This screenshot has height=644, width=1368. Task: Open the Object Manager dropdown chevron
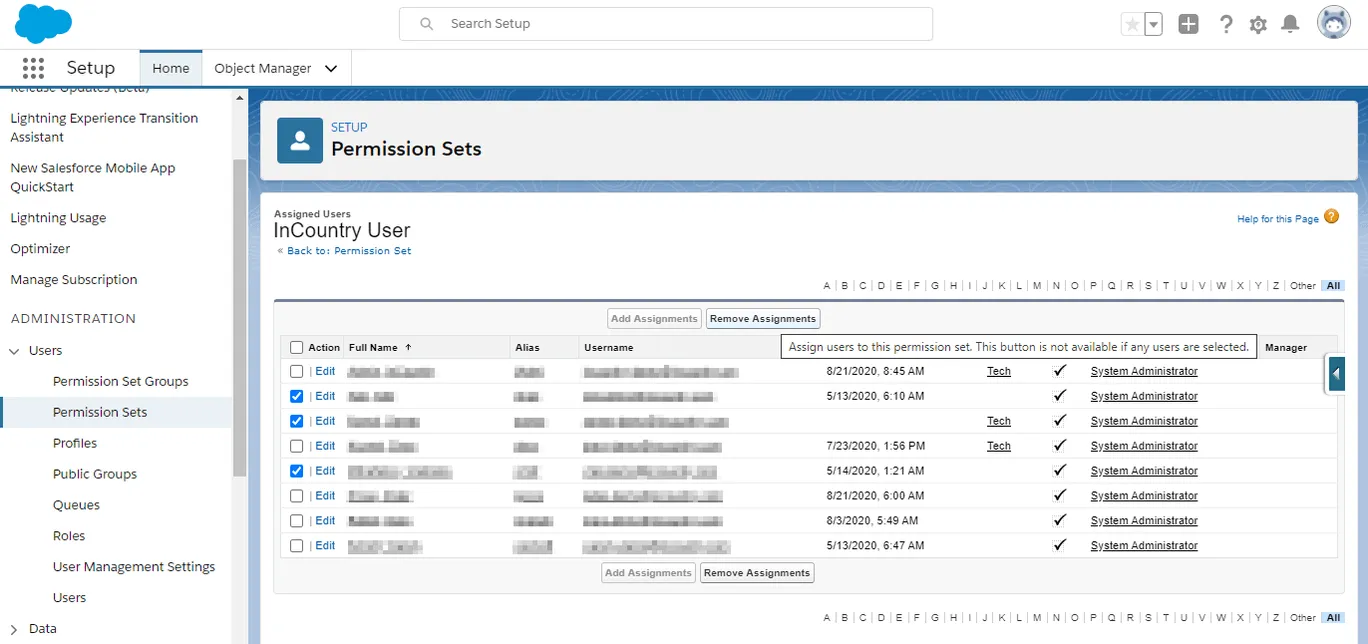tap(330, 68)
